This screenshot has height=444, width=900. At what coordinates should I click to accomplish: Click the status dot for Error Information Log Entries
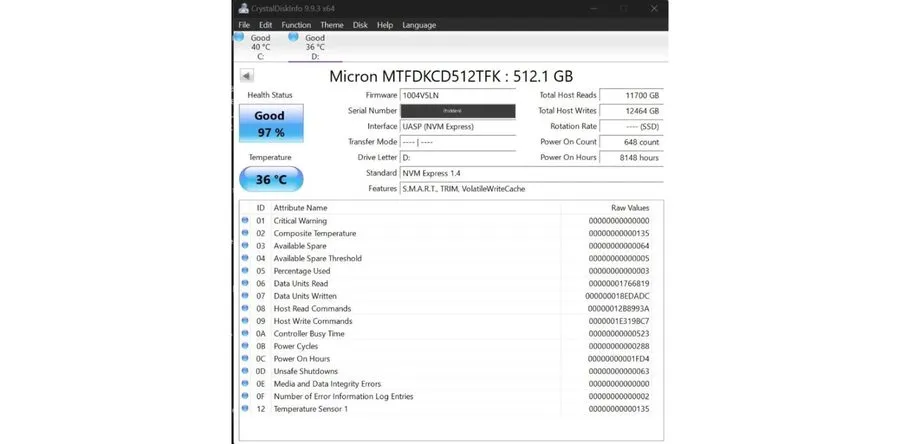pyautogui.click(x=245, y=396)
